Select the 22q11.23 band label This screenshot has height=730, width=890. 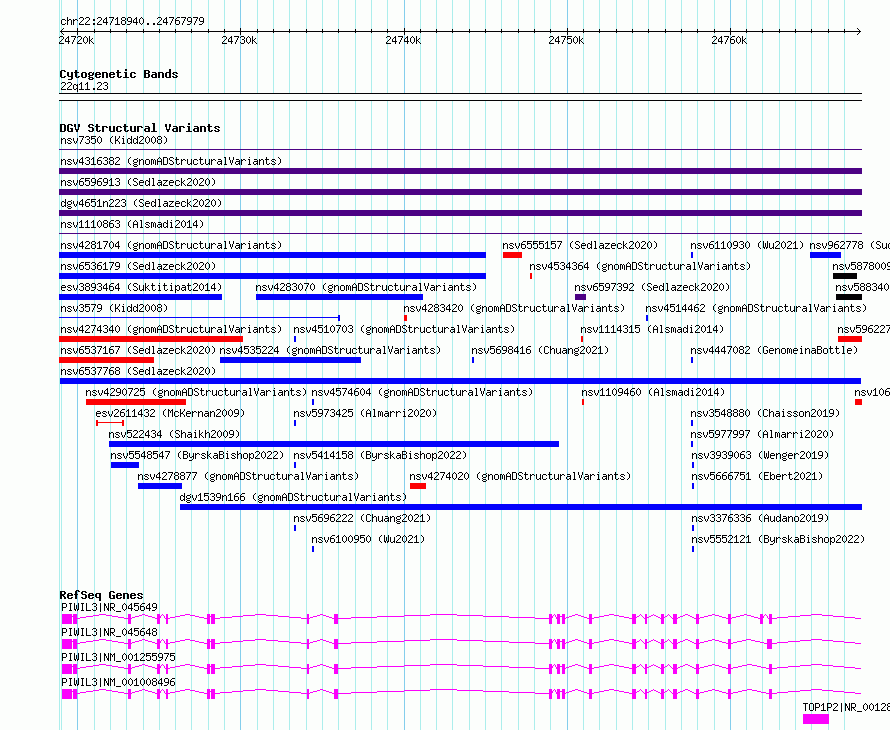tap(84, 86)
